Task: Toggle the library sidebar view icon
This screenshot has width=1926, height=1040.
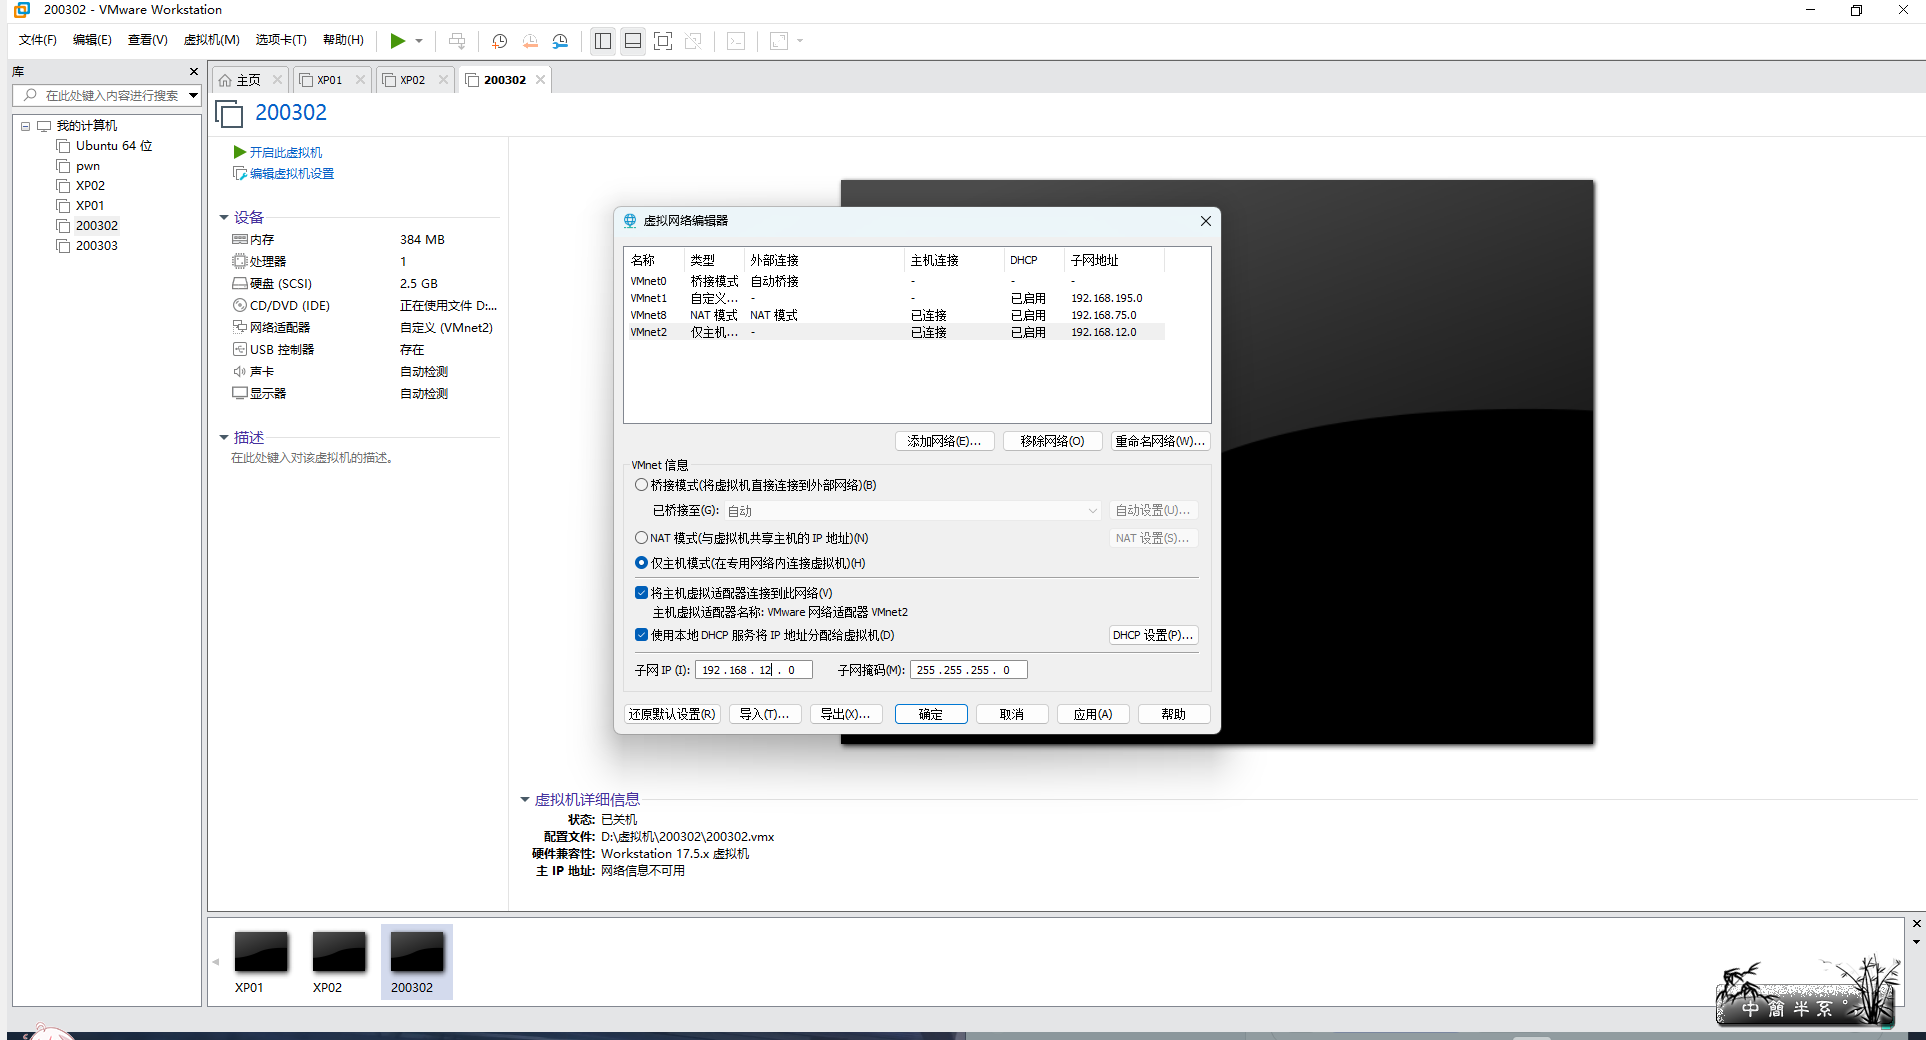Action: click(603, 41)
